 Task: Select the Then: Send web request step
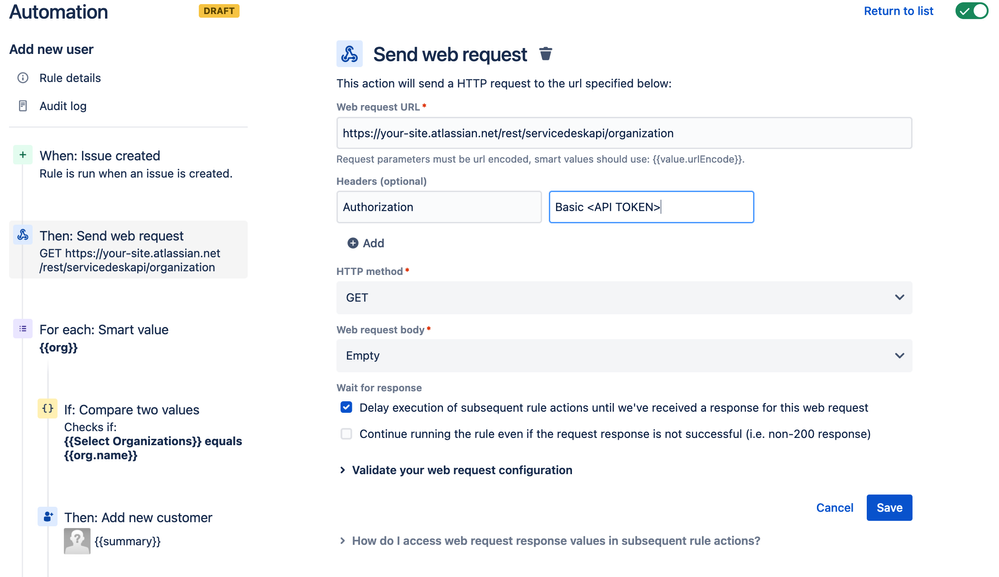coord(128,250)
